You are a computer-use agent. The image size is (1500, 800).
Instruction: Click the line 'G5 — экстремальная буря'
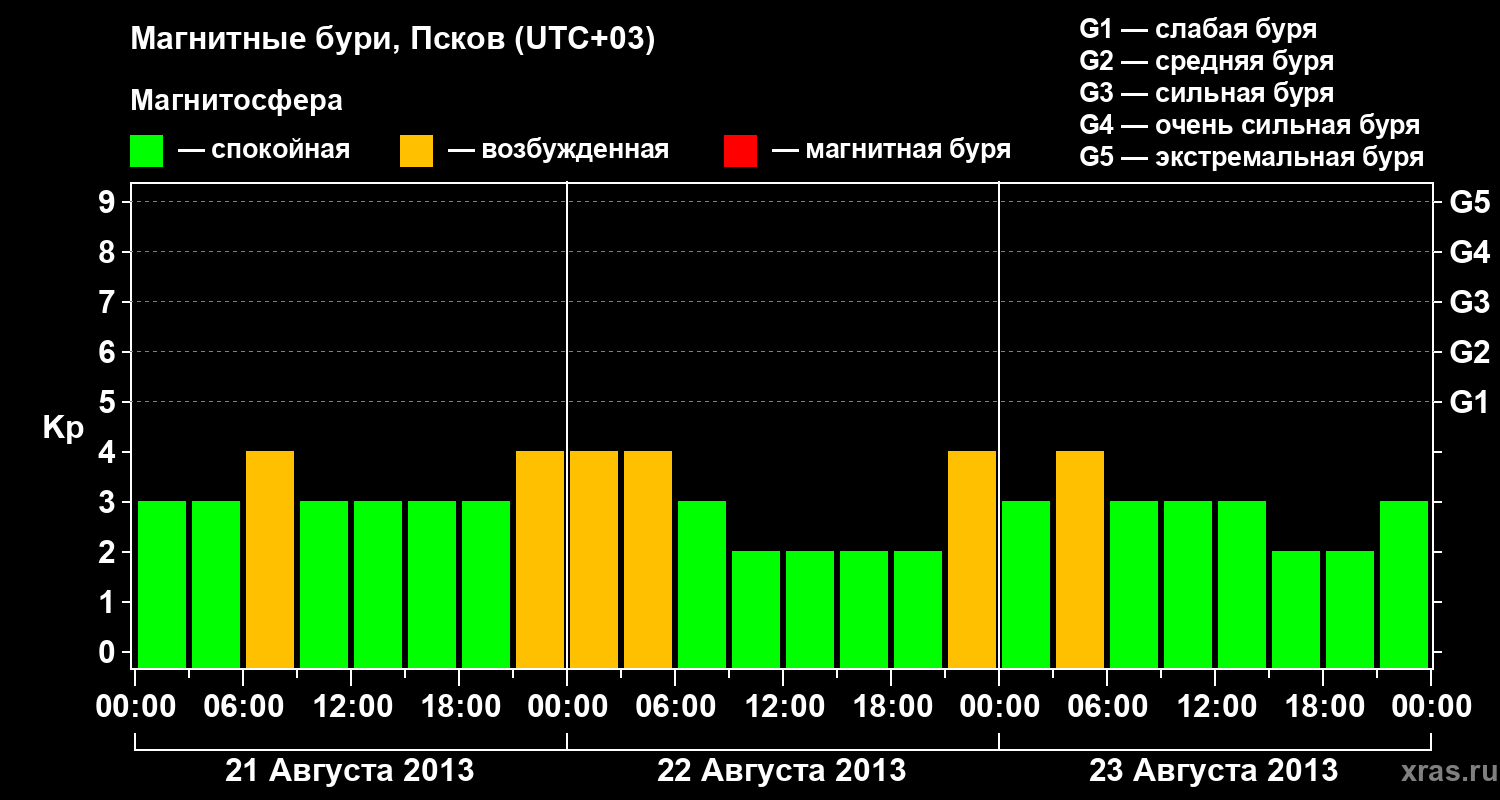point(1251,157)
